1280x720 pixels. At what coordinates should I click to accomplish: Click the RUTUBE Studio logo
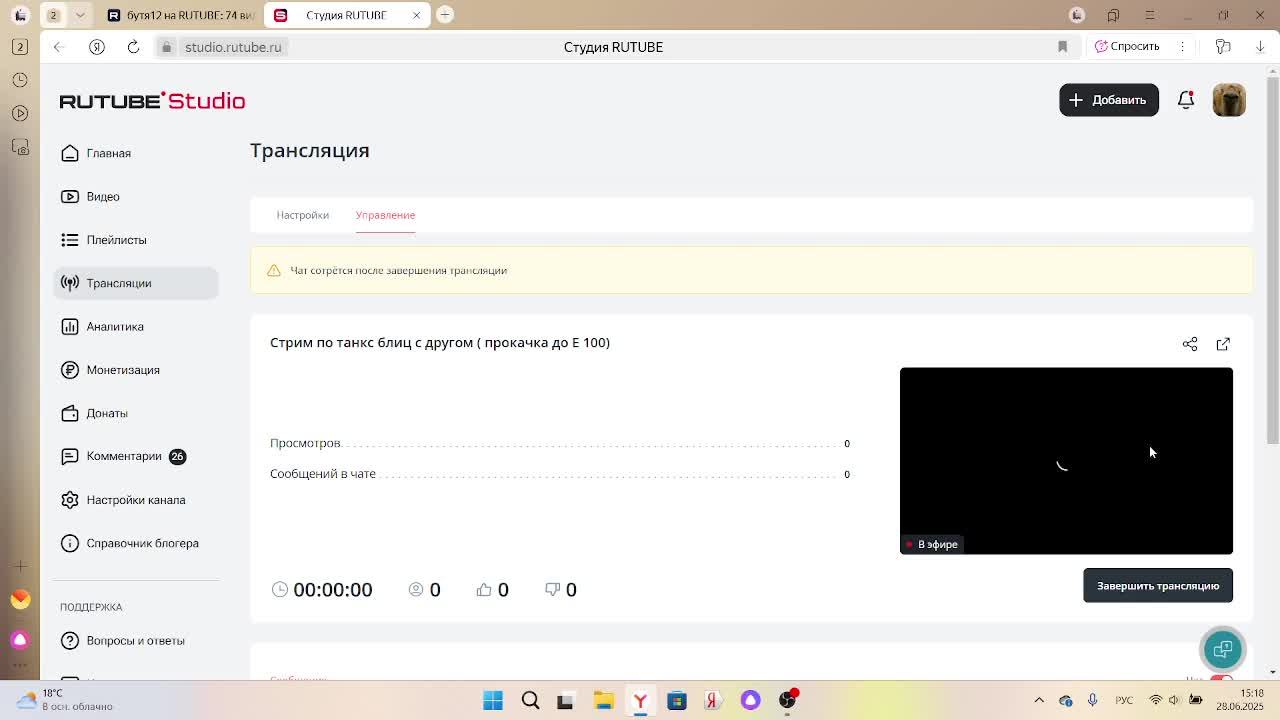click(x=152, y=101)
